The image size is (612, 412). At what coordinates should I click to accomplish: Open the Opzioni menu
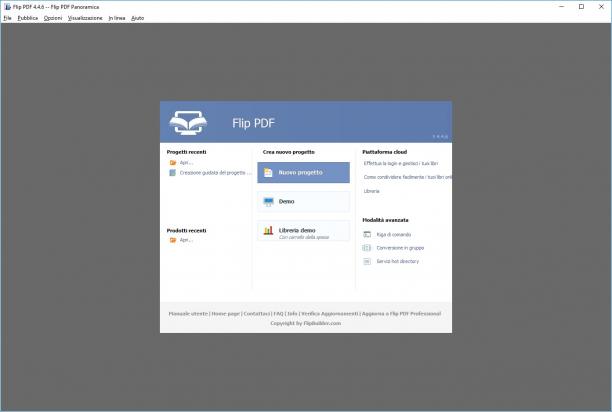(53, 18)
